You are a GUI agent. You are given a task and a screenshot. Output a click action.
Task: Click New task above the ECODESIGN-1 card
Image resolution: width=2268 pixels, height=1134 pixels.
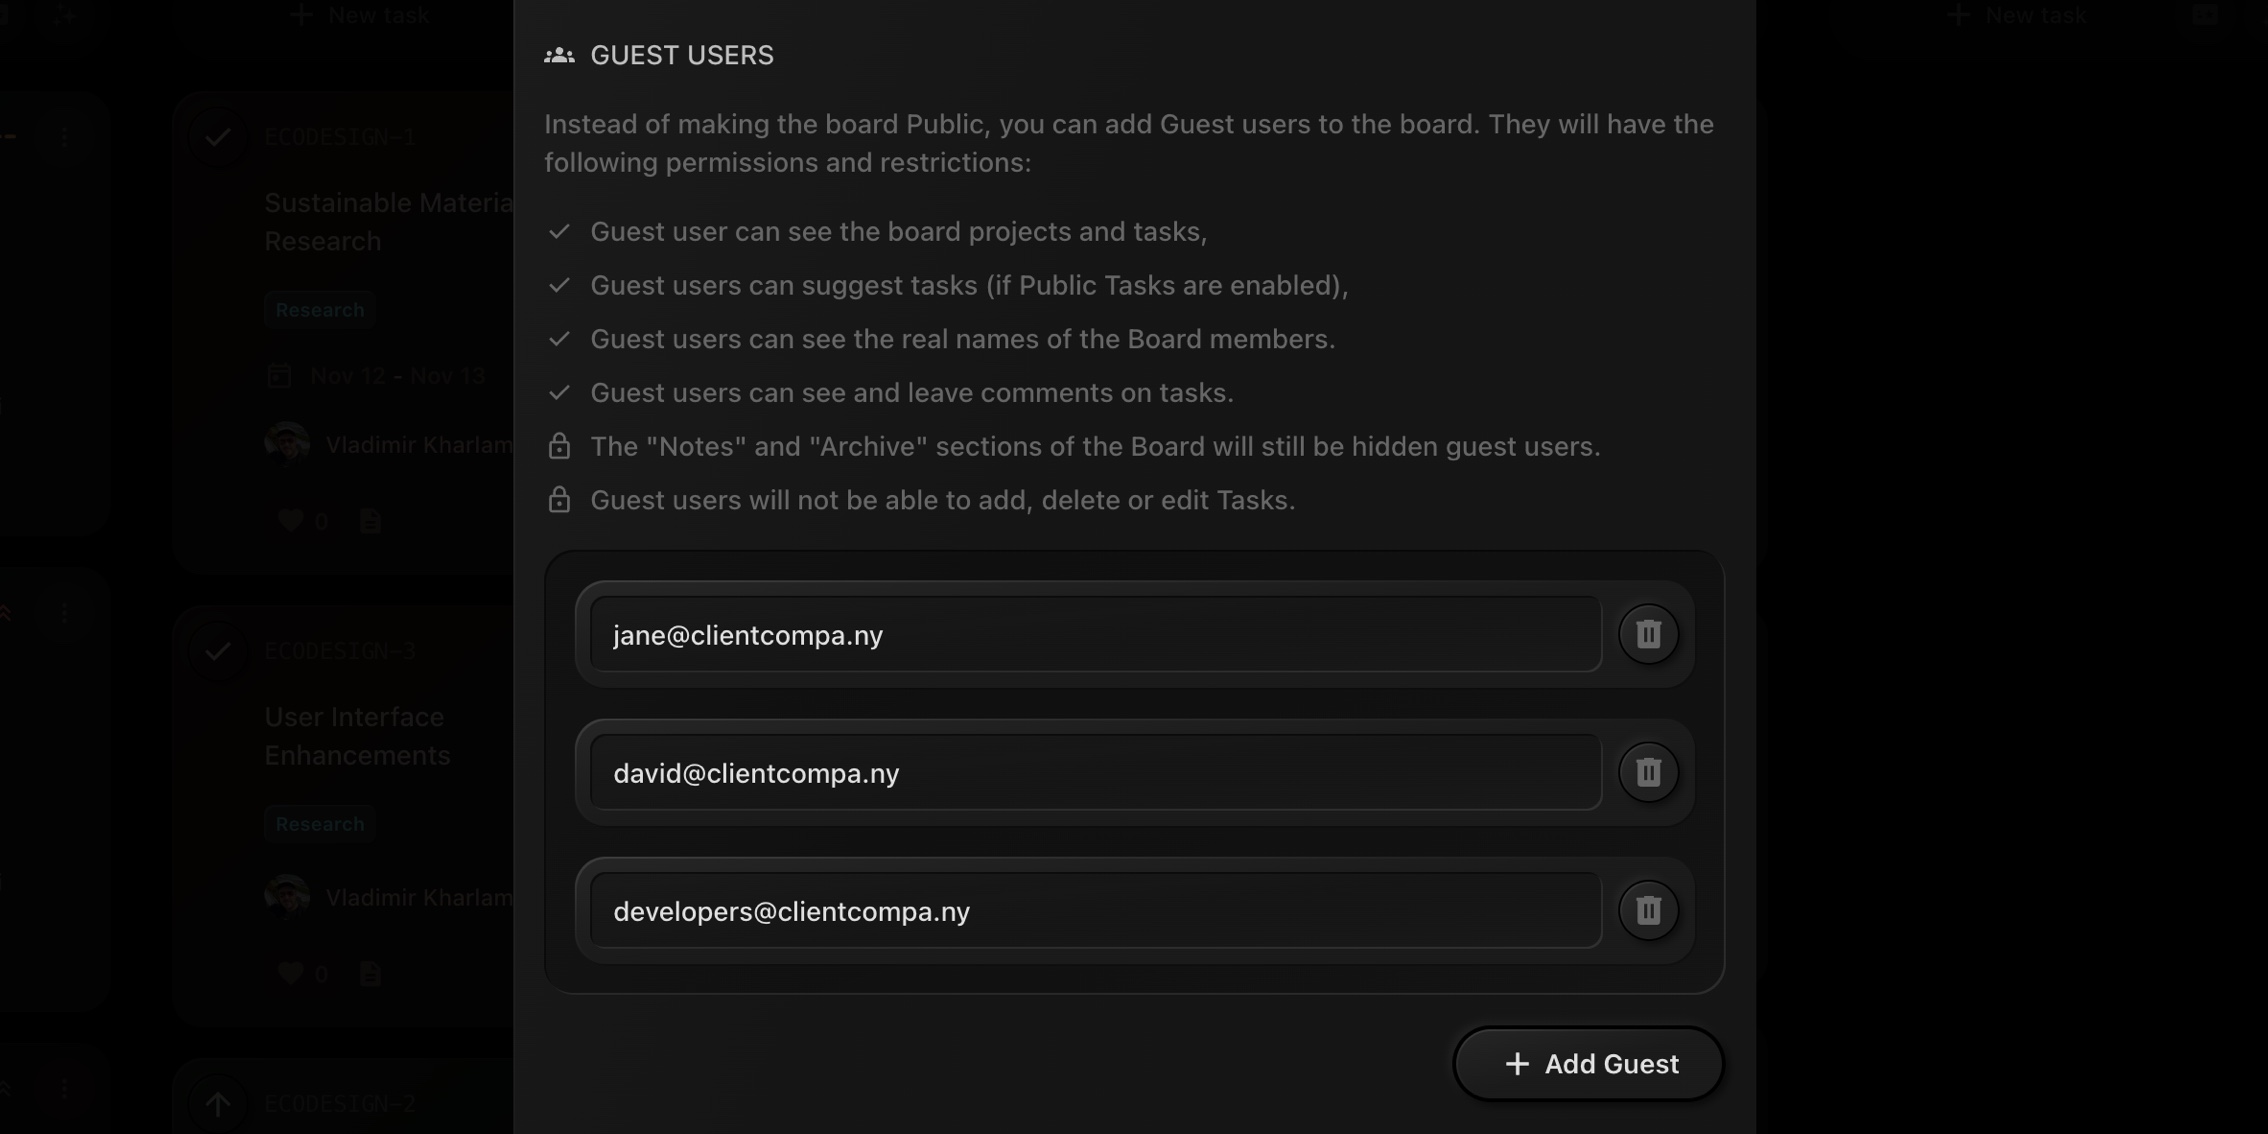[360, 15]
